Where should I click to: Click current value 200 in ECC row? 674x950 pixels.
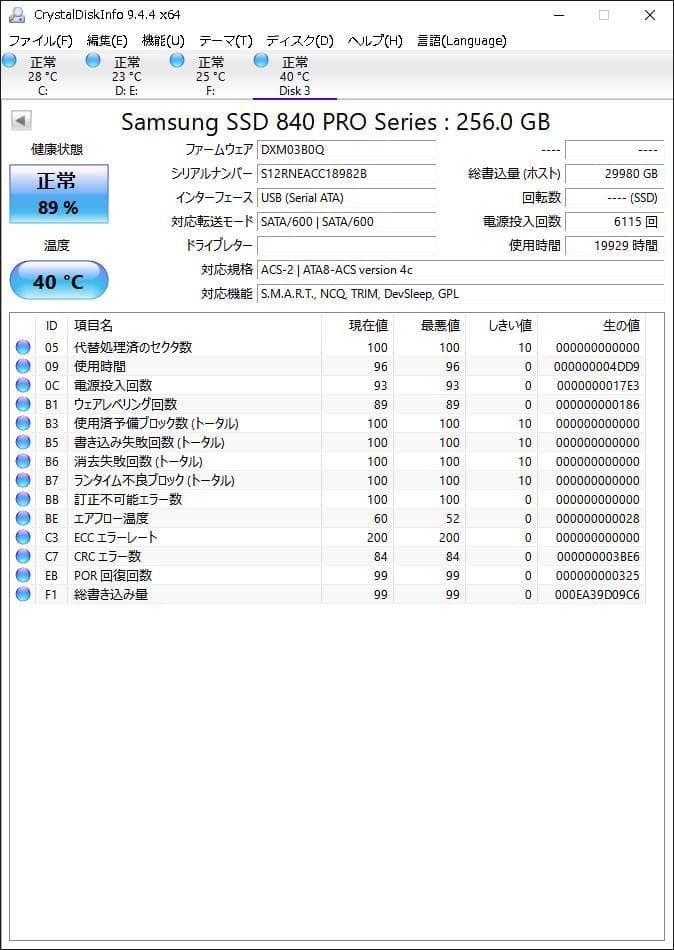point(377,537)
